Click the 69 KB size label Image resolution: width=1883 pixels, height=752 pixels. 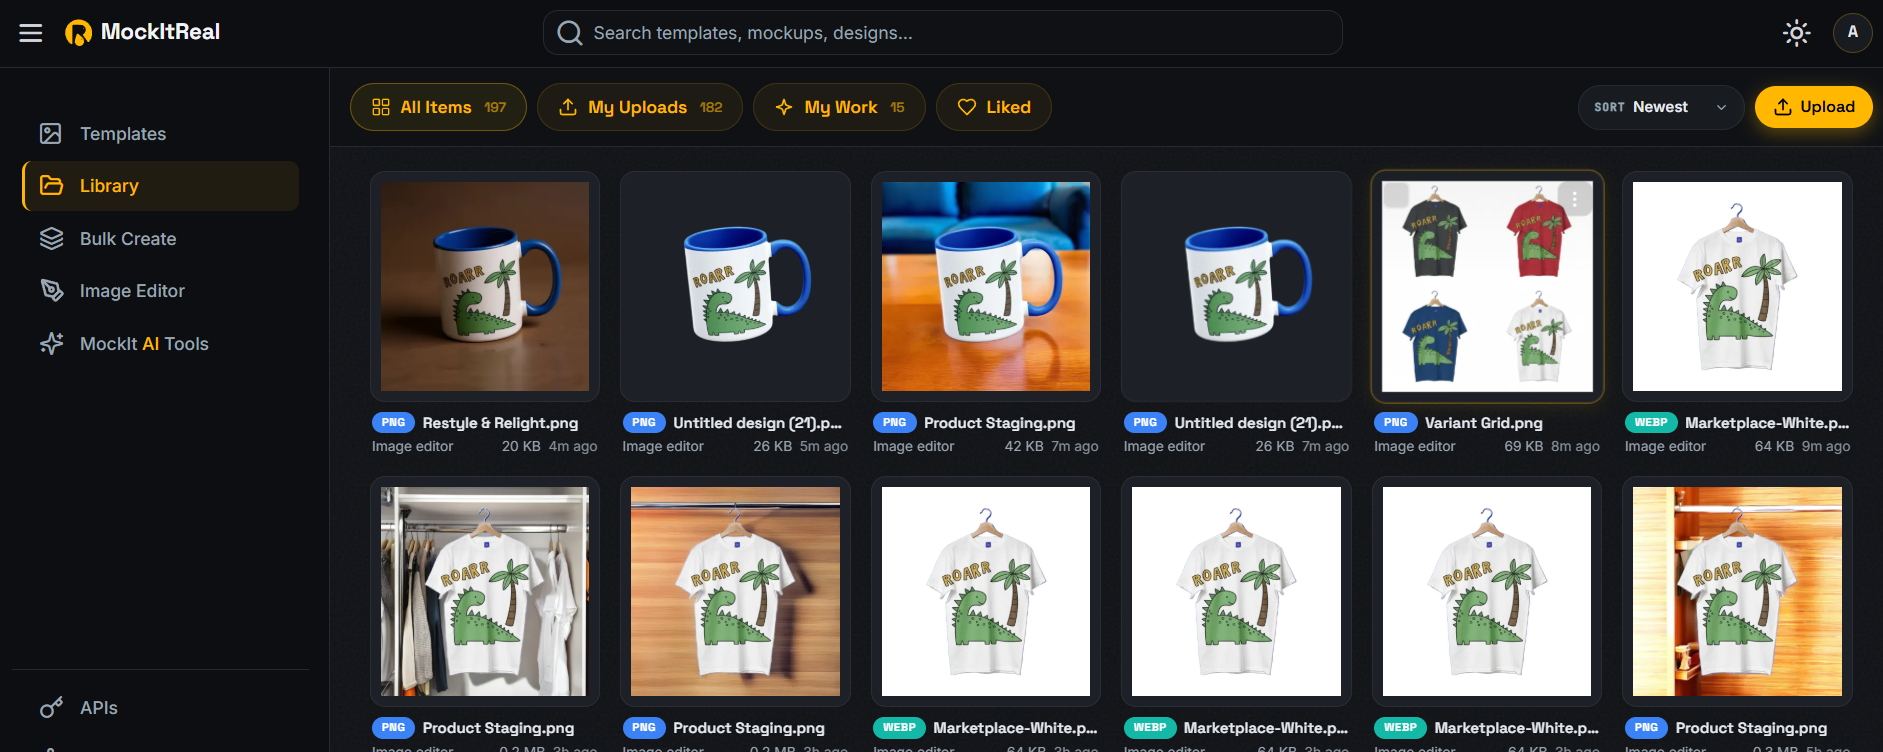[x=1524, y=447]
